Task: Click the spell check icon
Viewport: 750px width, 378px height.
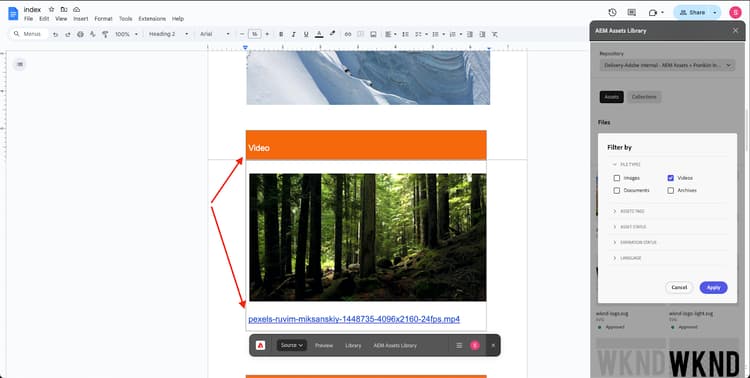Action: coord(93,34)
